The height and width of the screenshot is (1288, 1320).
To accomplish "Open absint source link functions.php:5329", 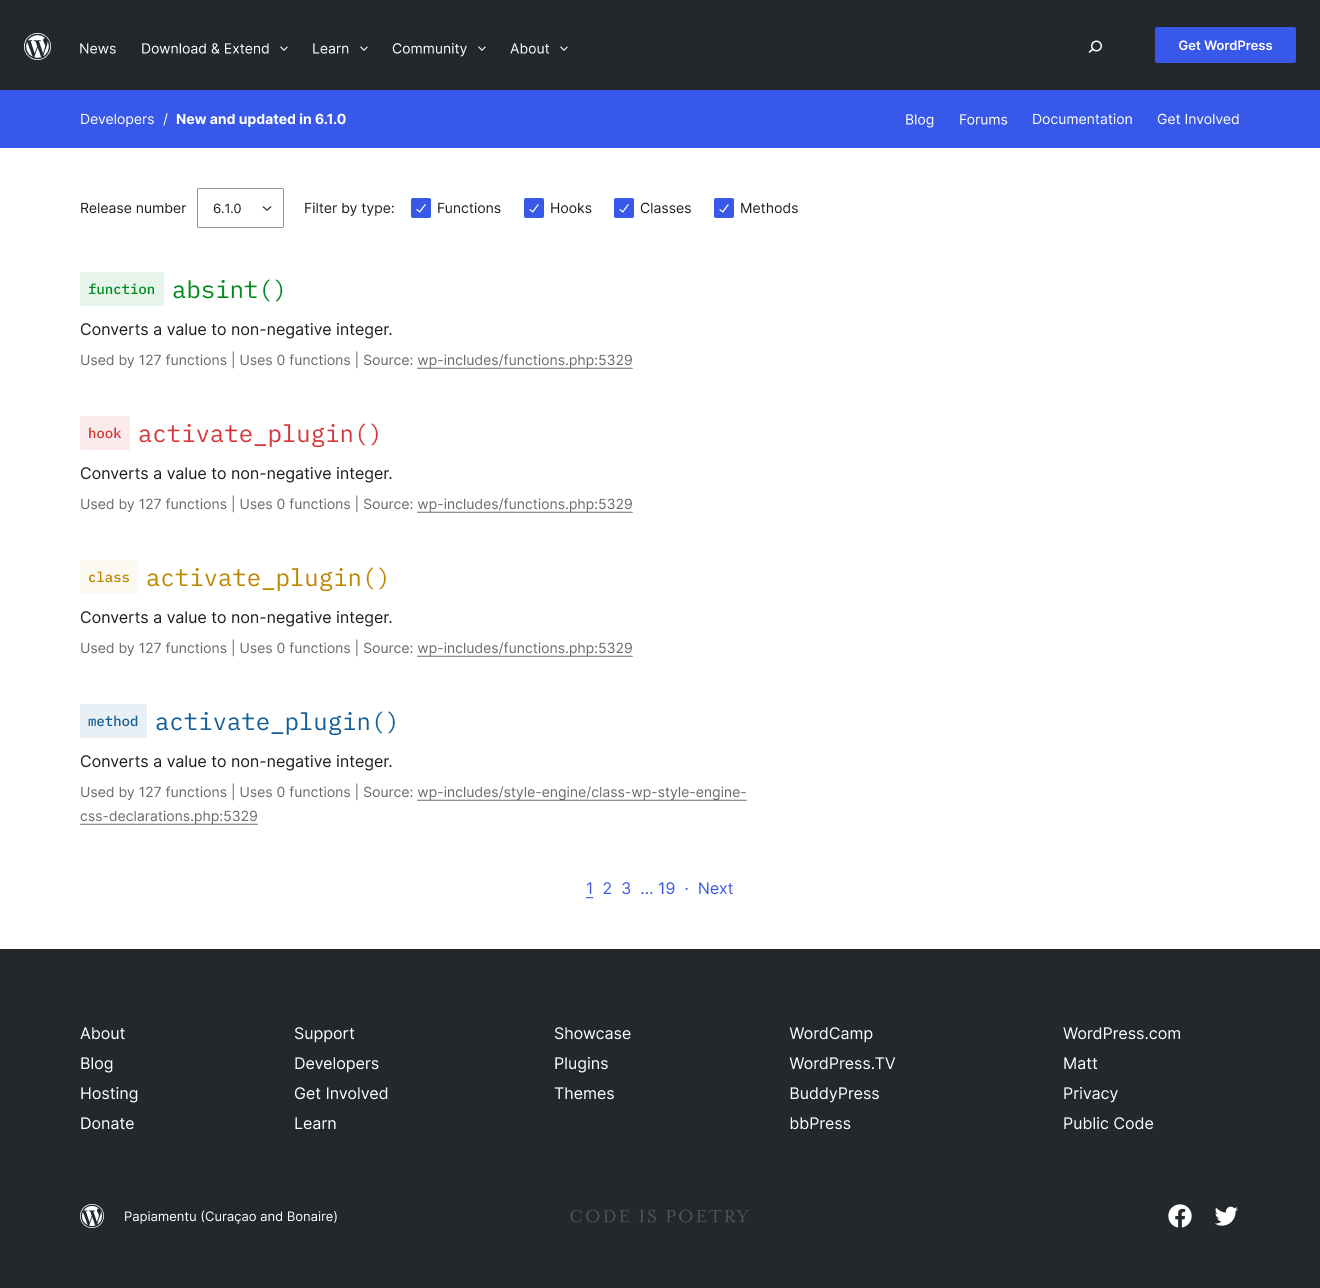I will [525, 360].
